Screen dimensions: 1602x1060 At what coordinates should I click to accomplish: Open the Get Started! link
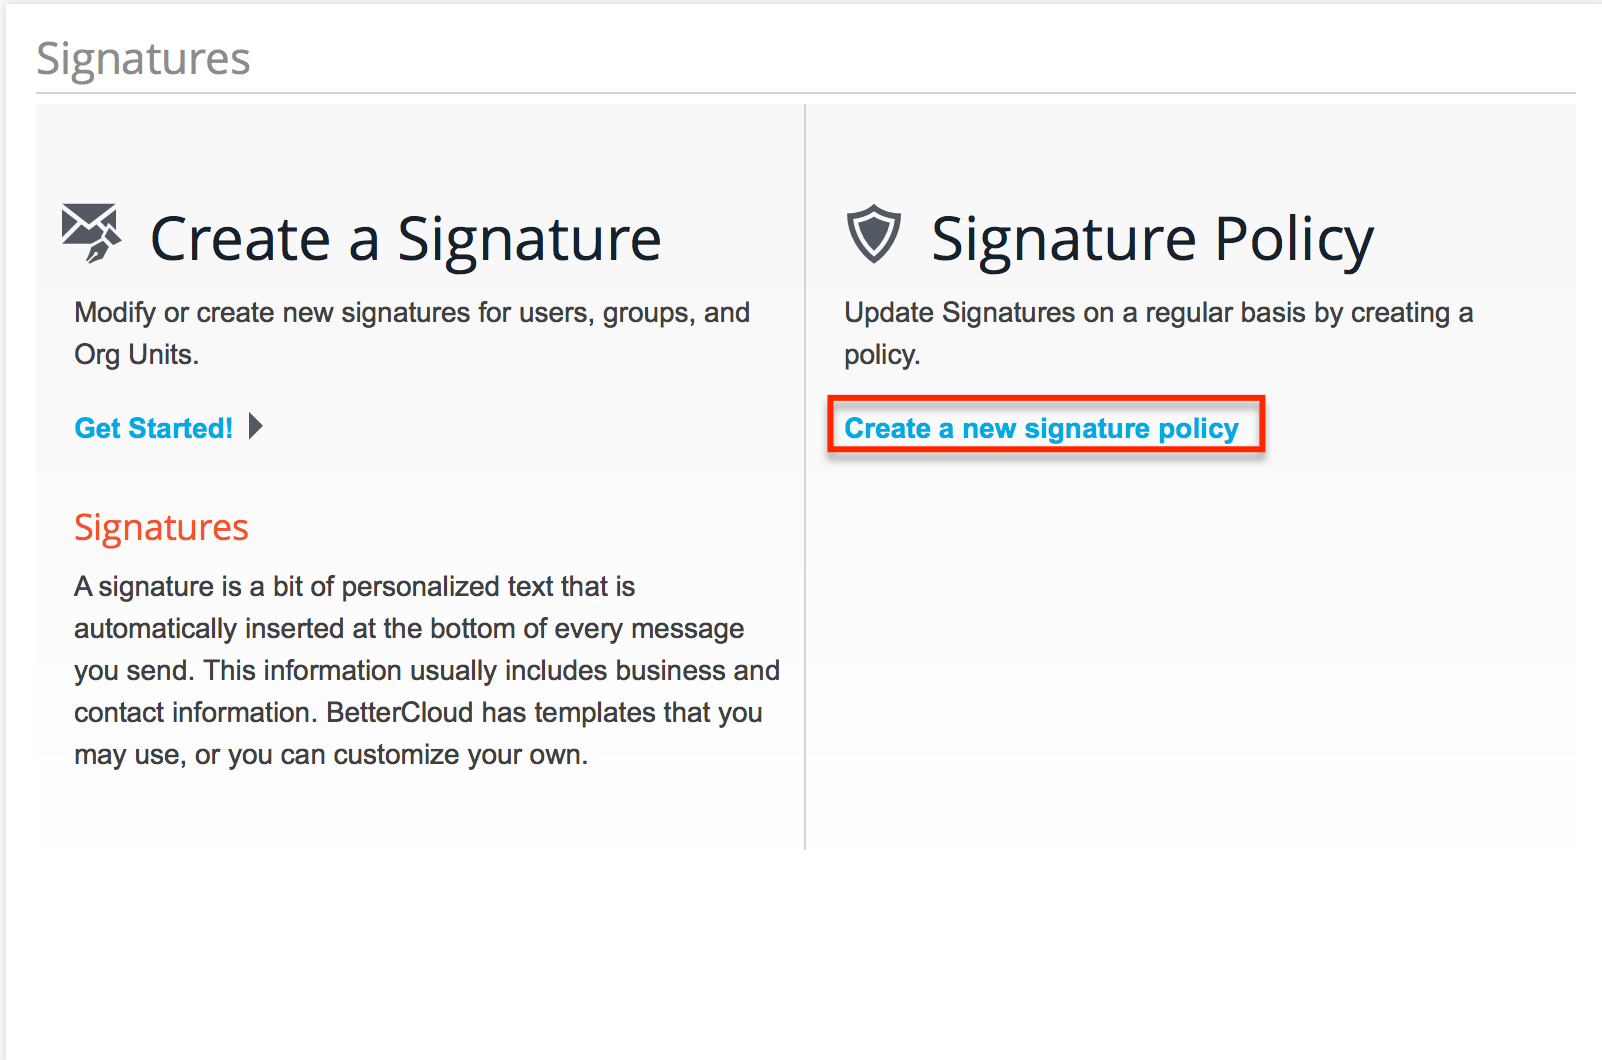[x=154, y=428]
